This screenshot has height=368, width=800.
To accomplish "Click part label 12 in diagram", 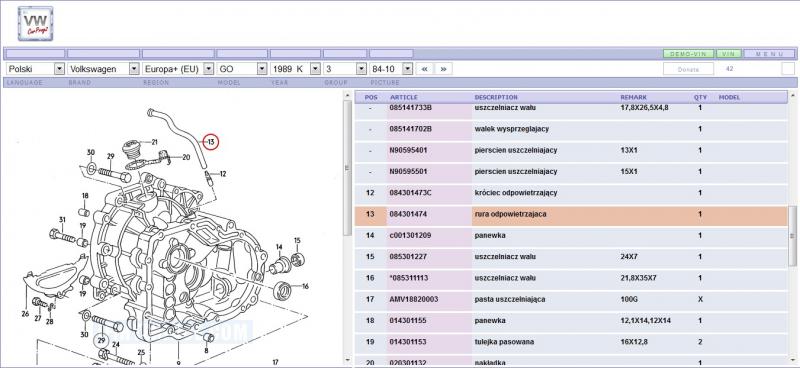I will tap(222, 174).
